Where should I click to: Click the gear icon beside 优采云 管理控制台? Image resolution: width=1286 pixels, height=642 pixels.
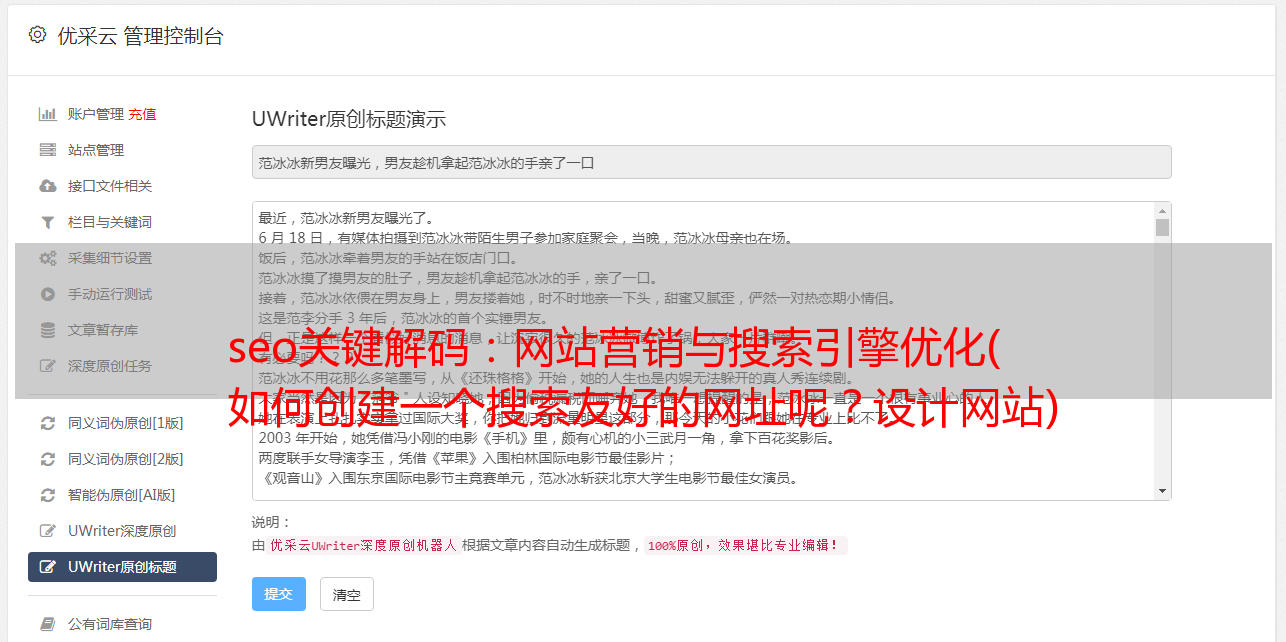(x=37, y=35)
